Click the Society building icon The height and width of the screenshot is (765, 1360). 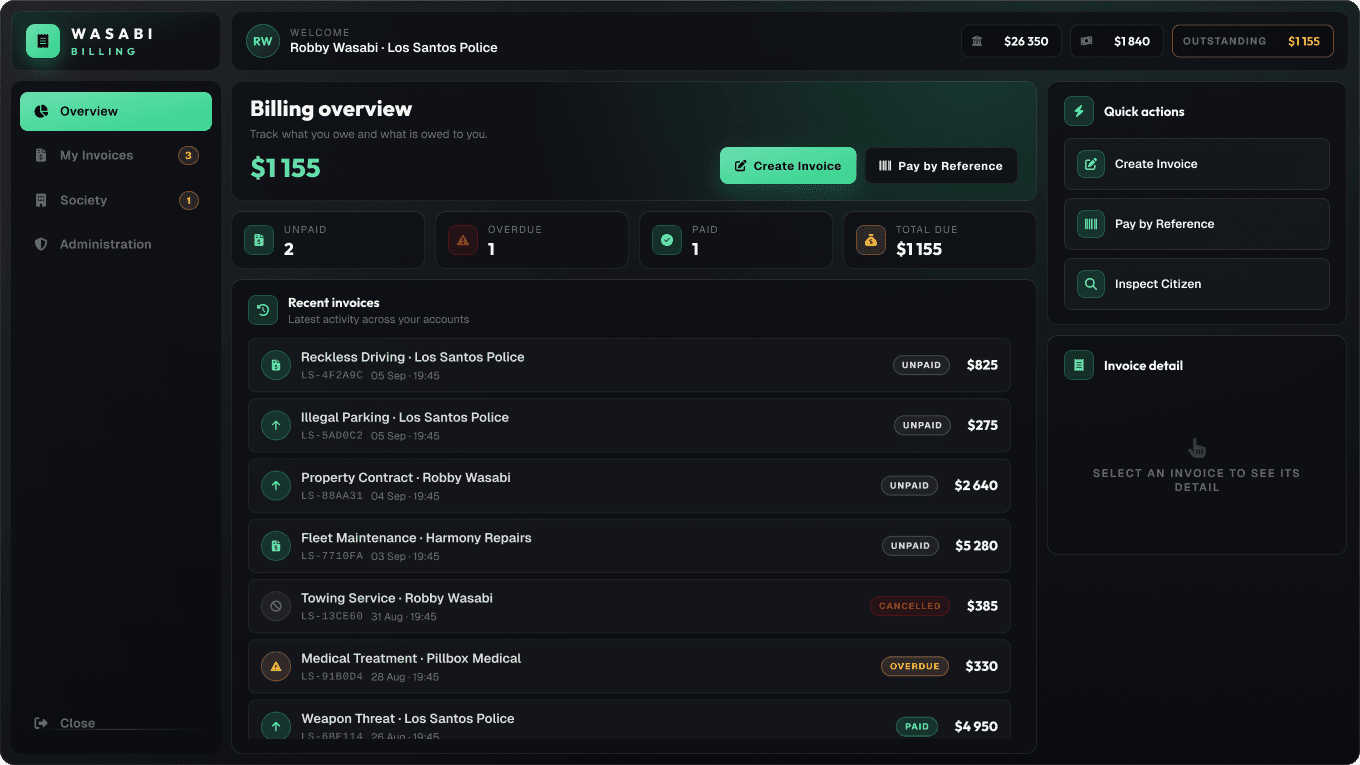(41, 200)
